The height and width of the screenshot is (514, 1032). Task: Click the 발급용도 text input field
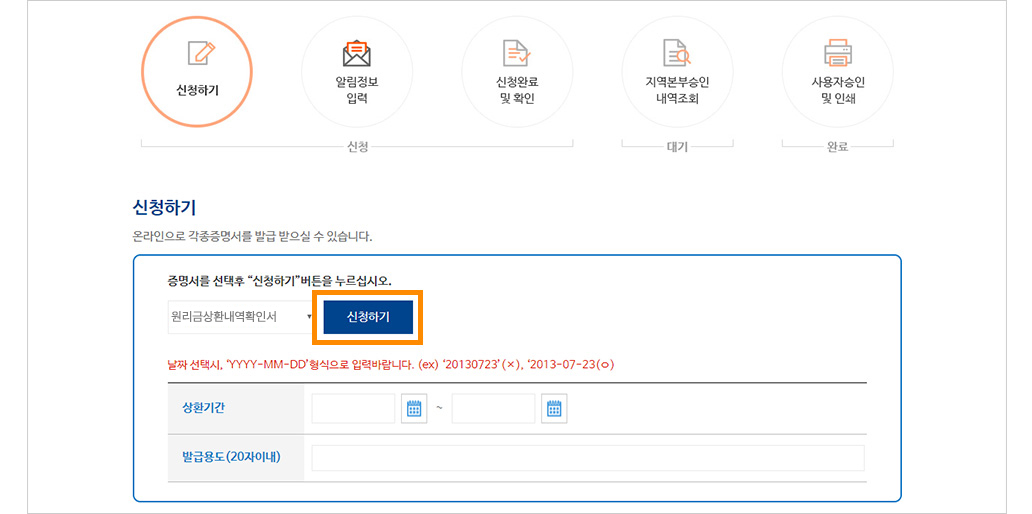pos(588,458)
